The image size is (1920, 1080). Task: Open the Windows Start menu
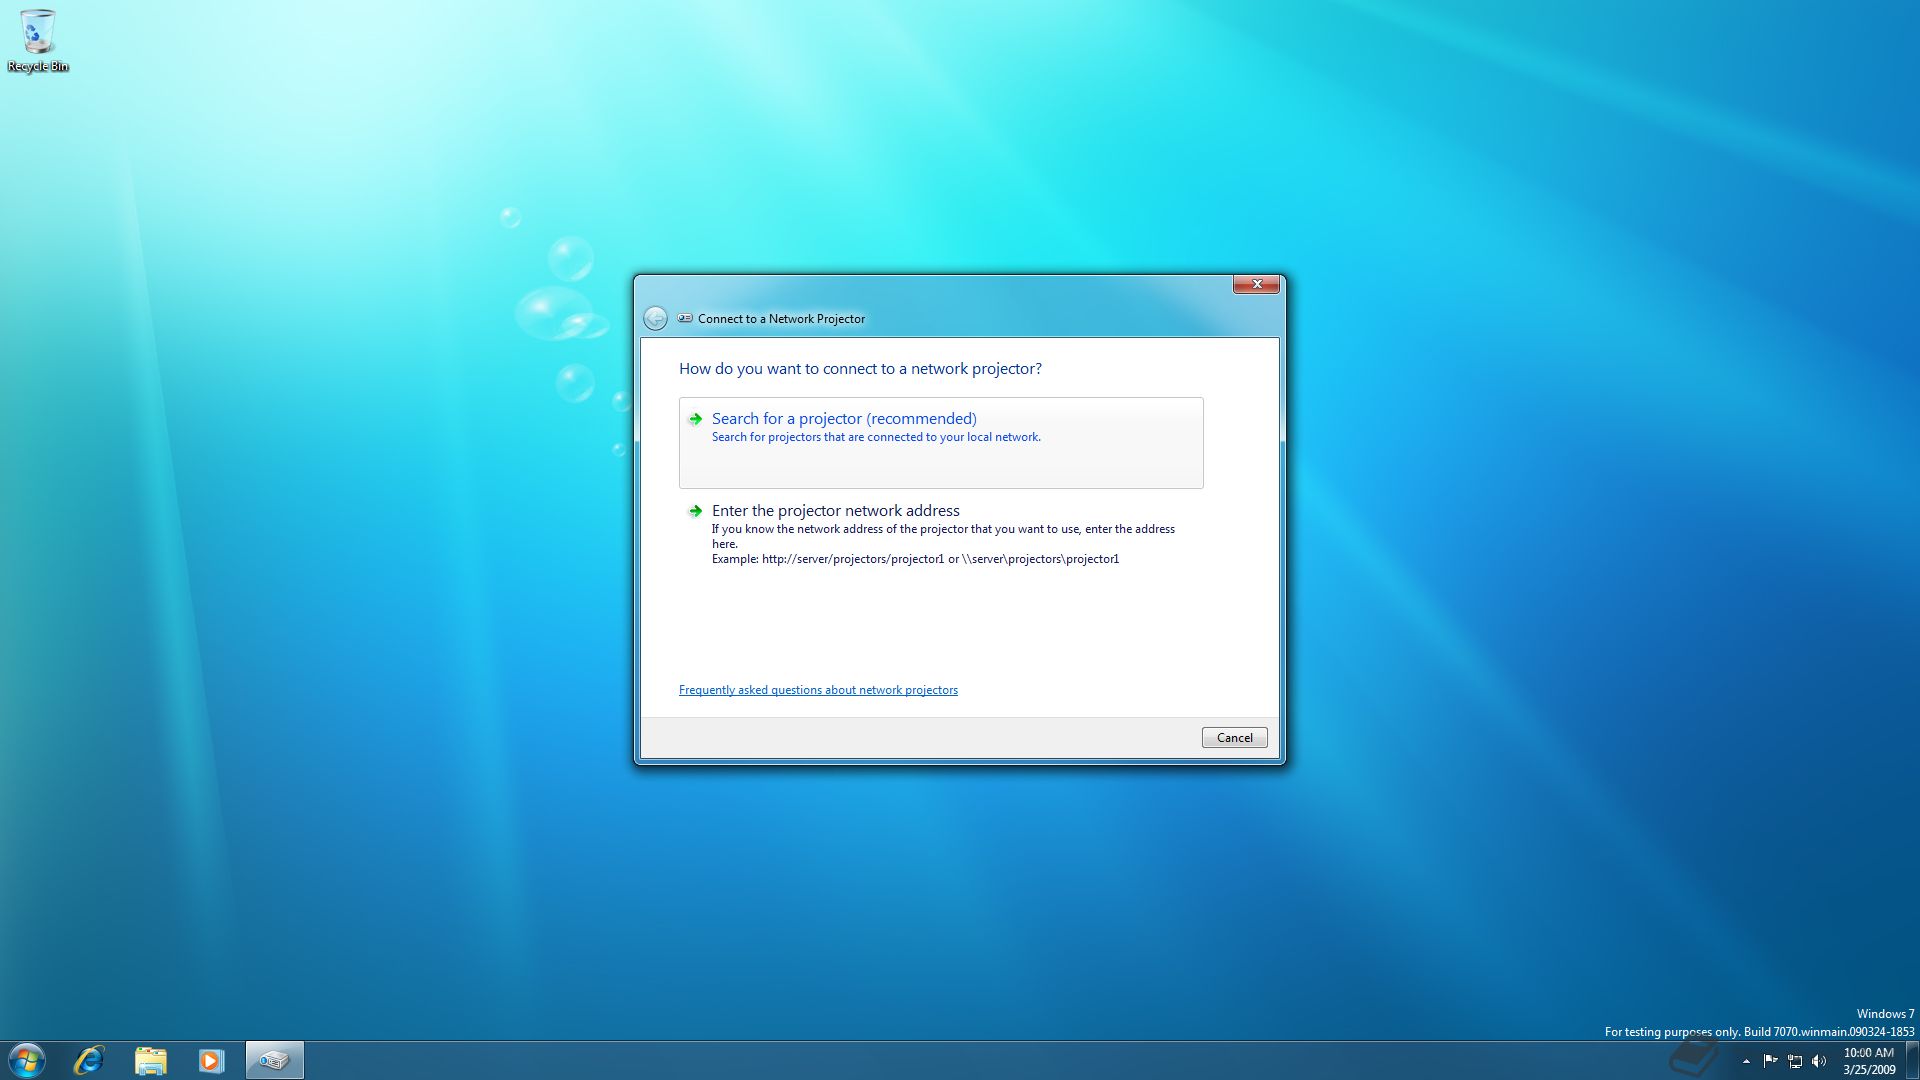pos(27,1060)
